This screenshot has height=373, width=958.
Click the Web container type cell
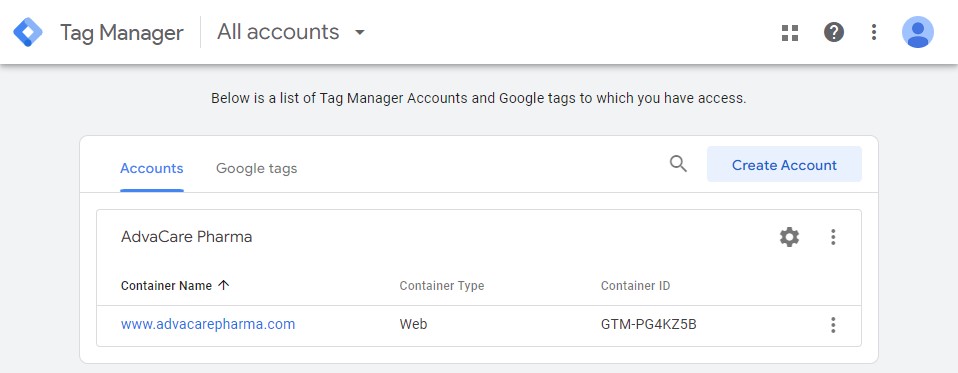tap(413, 324)
